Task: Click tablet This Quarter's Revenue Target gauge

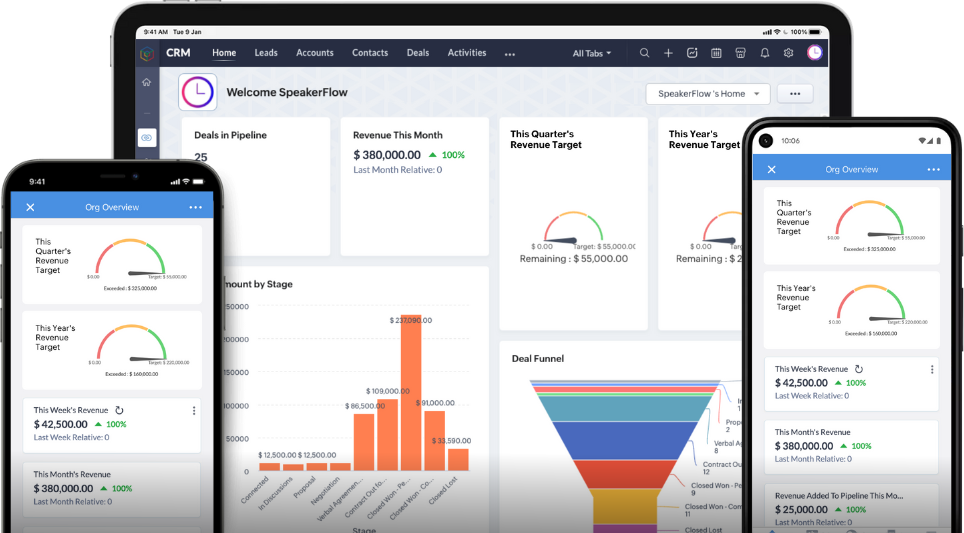Action: 573,229
